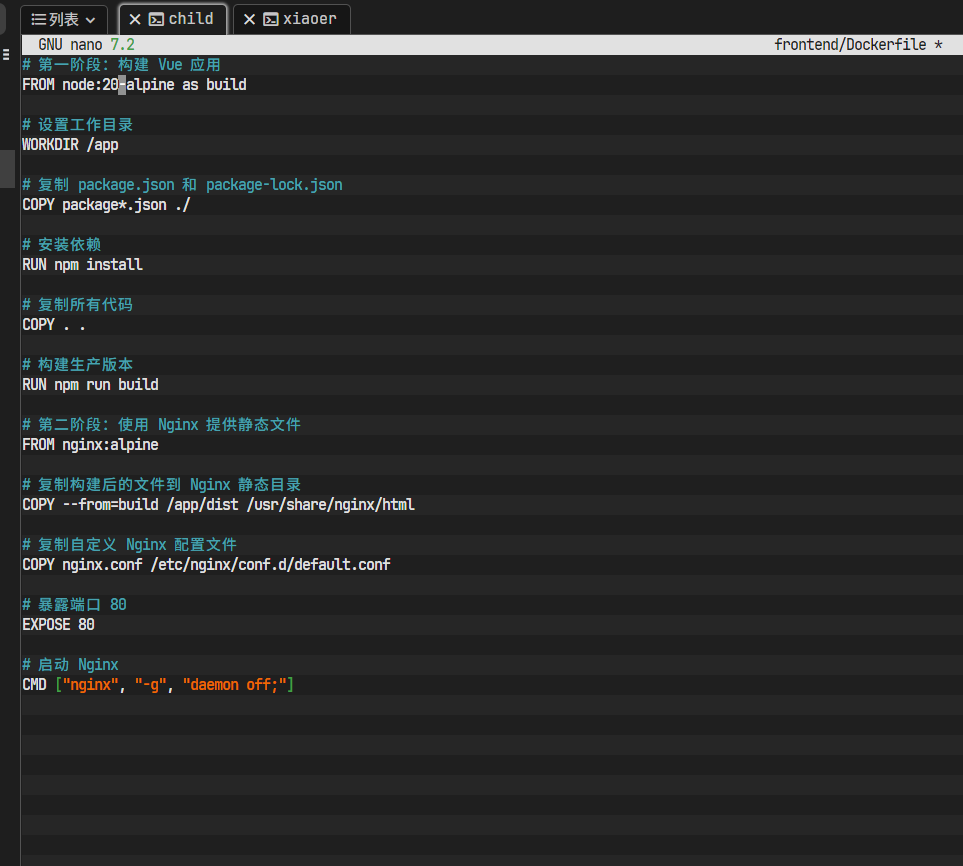Click the 'EXPOSE 80' line
963x866 pixels.
click(58, 625)
